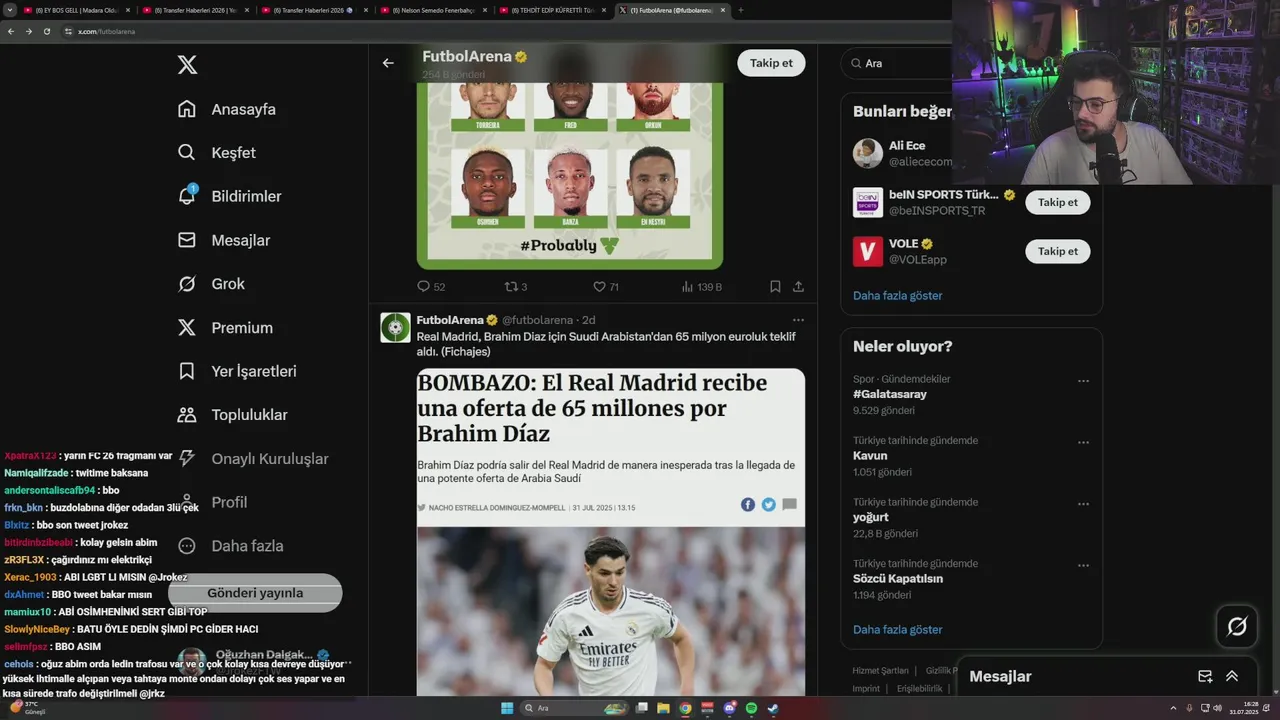Follow VOLE via Takip et button

1057,251
